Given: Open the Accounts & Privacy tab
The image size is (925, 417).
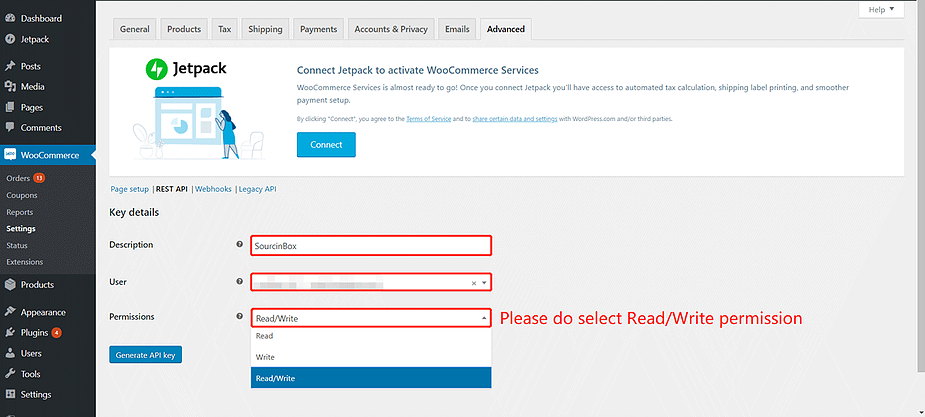Looking at the screenshot, I should click(x=391, y=29).
